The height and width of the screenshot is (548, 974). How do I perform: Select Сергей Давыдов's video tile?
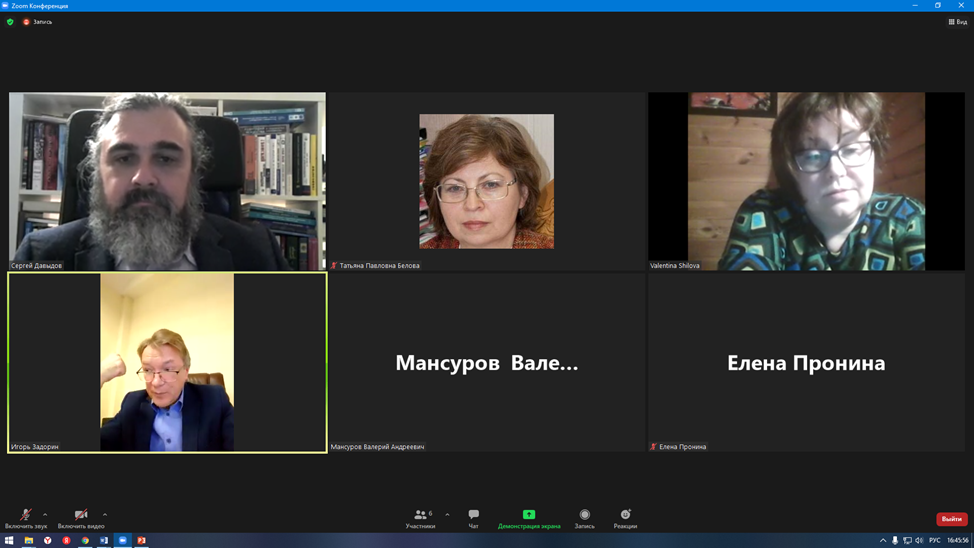pos(167,181)
